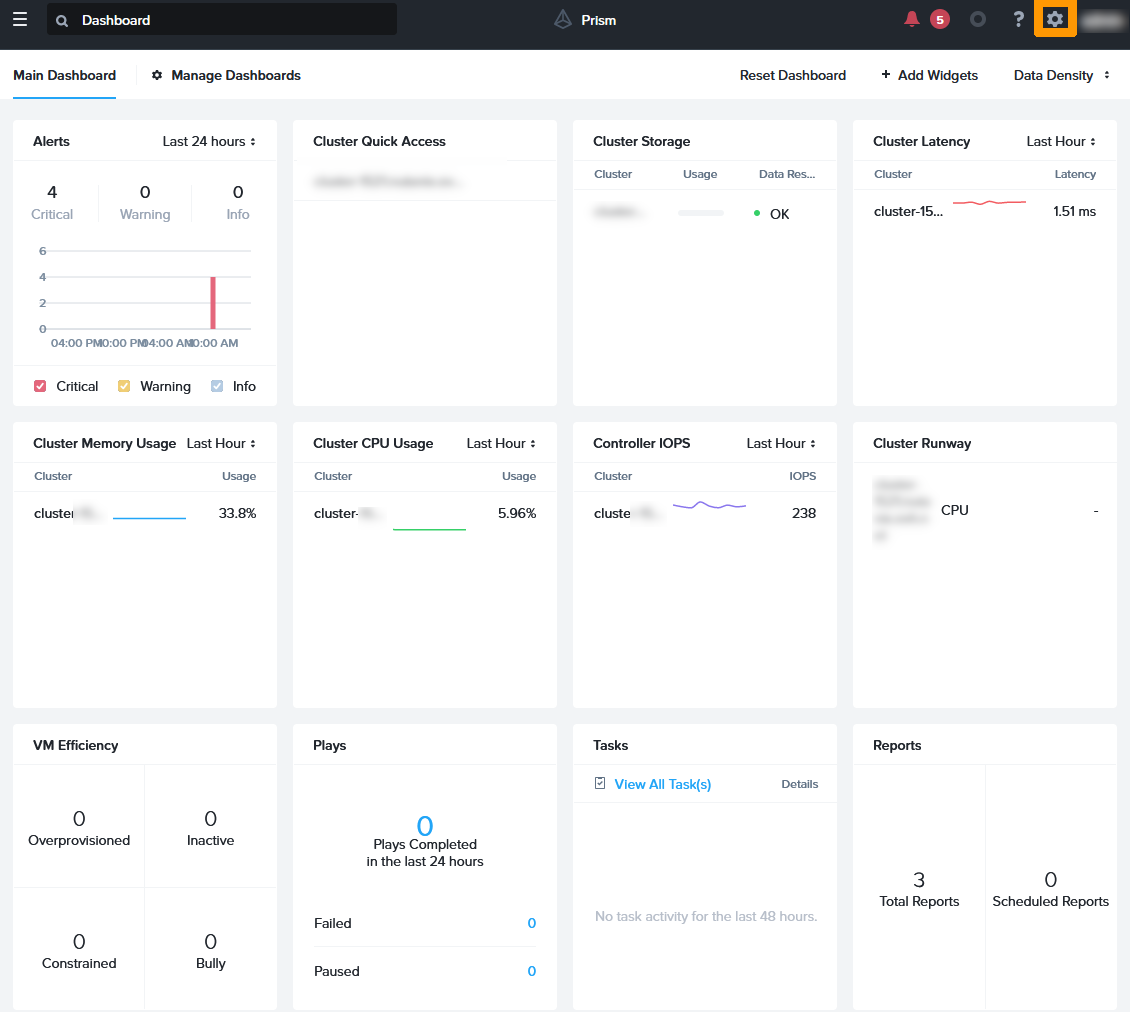Toggle the Warning alerts checkbox
Viewport: 1130px width, 1012px height.
pos(125,386)
